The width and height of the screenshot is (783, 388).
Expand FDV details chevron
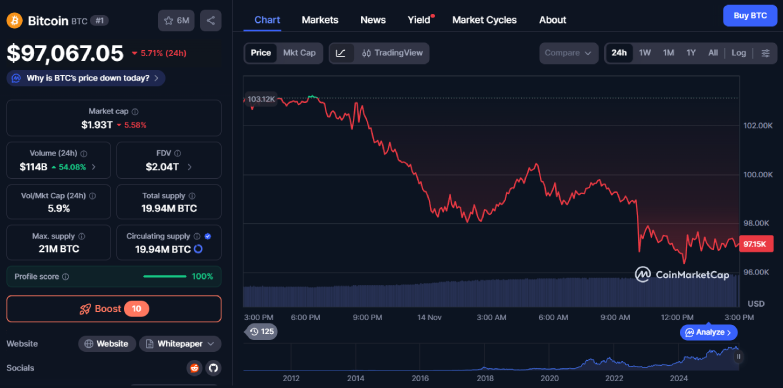coord(189,167)
